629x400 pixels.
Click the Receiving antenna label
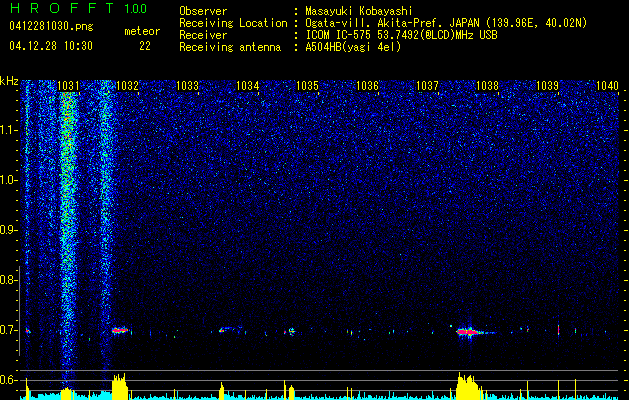tap(230, 47)
